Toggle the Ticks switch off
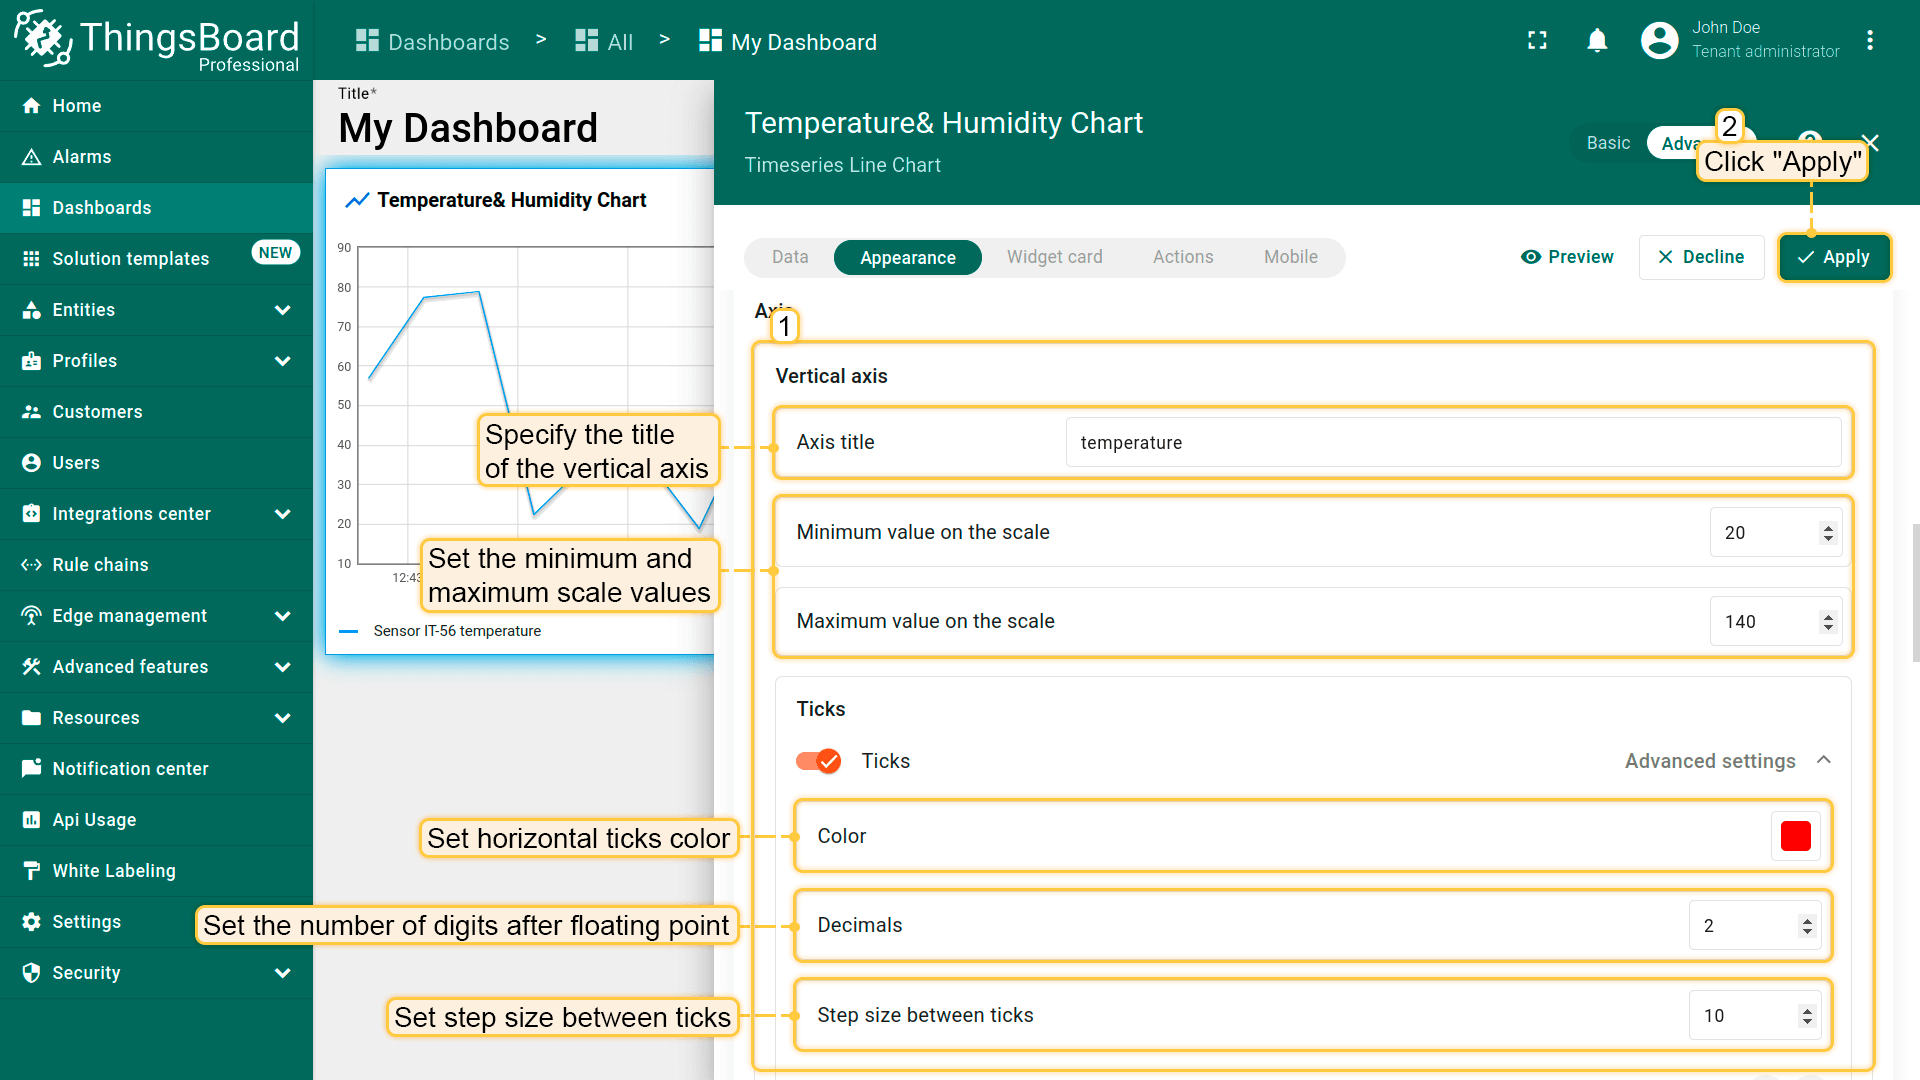This screenshot has height=1080, width=1920. point(818,761)
